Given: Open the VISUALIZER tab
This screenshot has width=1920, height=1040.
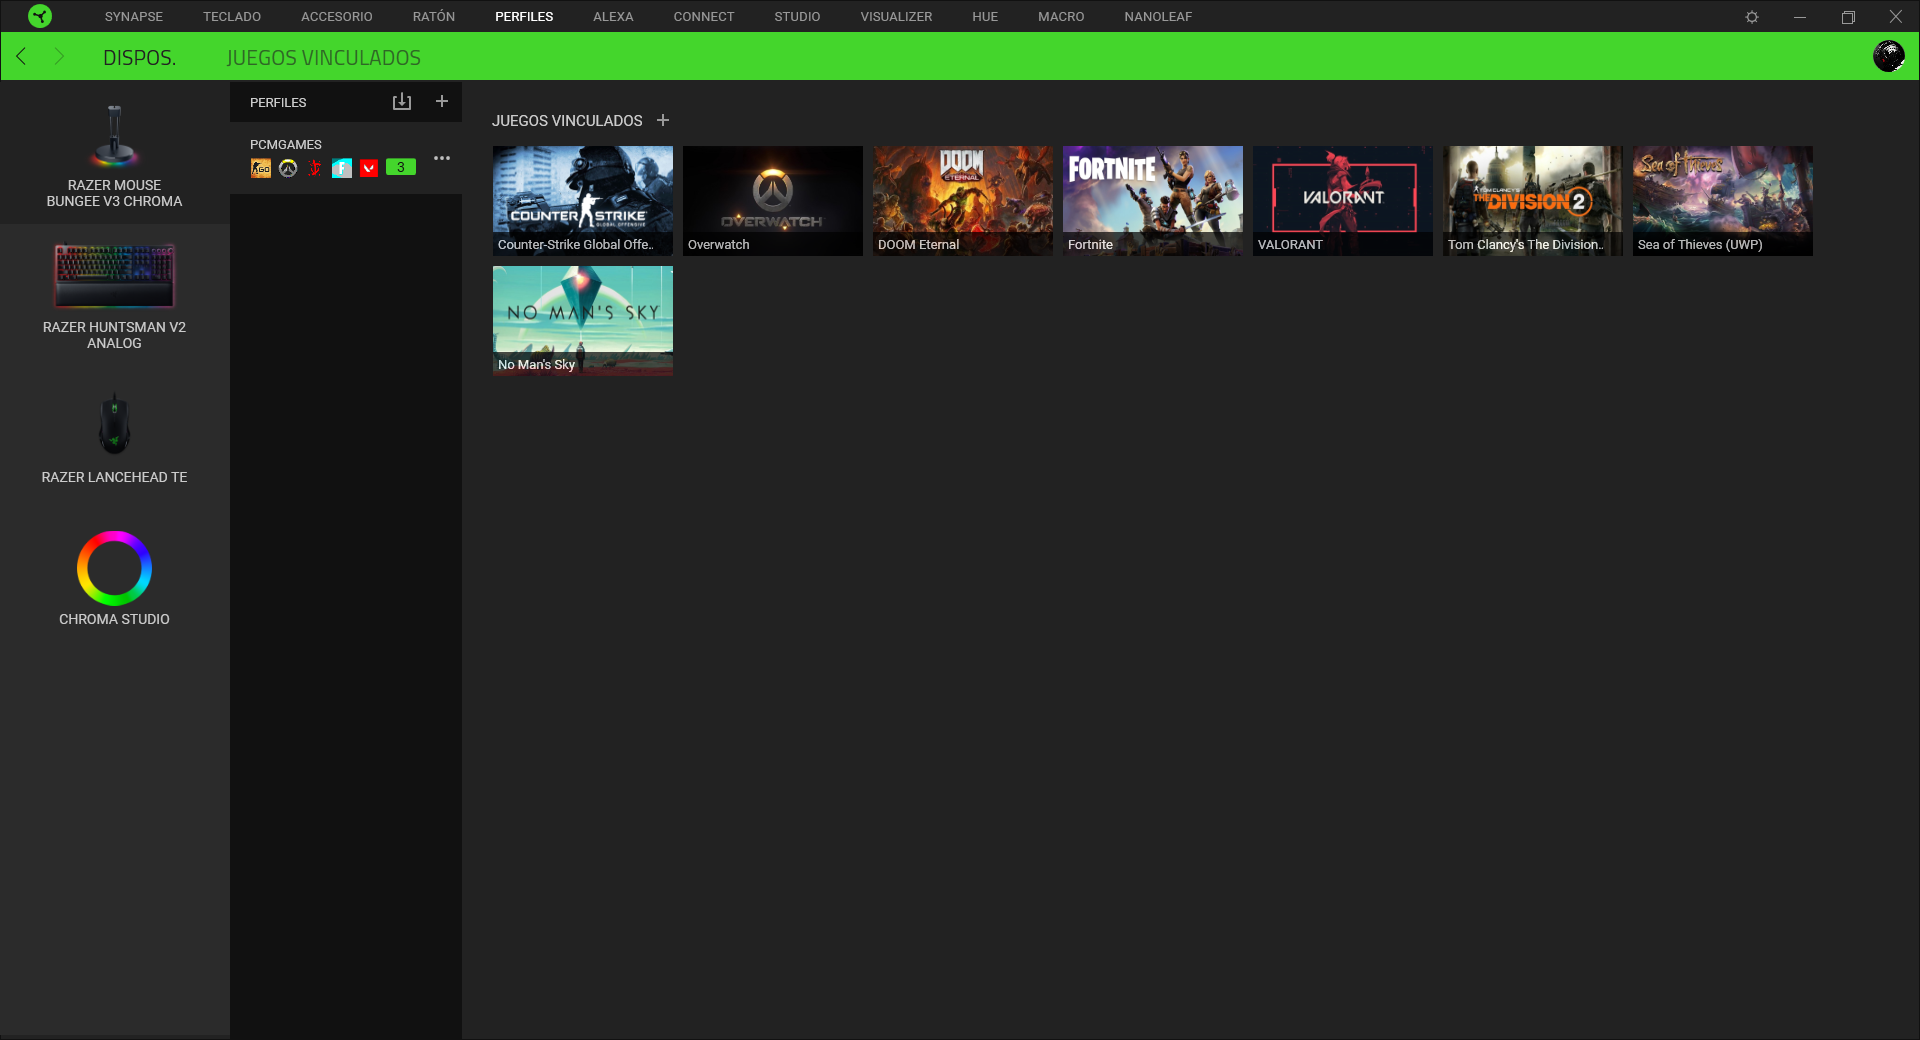Looking at the screenshot, I should (896, 17).
